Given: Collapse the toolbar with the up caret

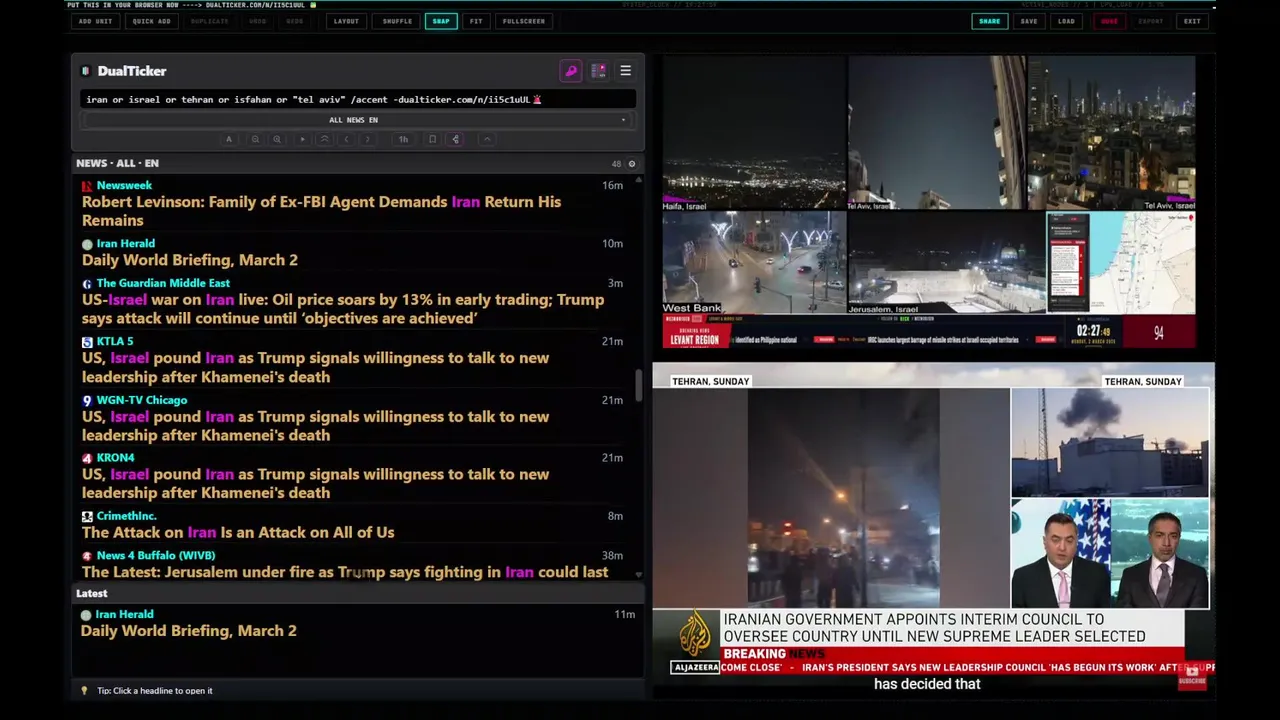Looking at the screenshot, I should pos(487,139).
